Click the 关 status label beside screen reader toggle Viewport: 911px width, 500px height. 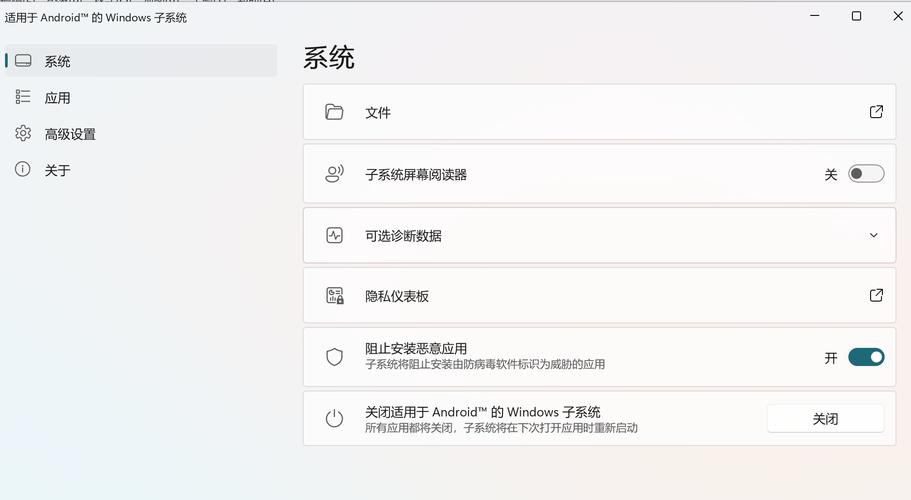pyautogui.click(x=831, y=174)
